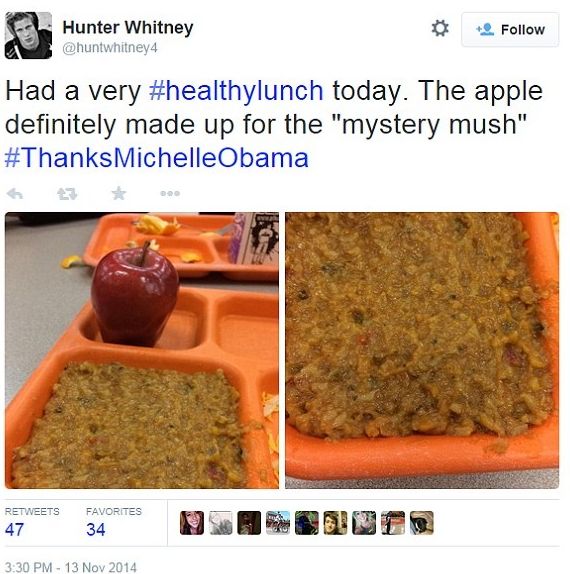
Task: Open the gear settings dropdown
Action: coord(440,28)
